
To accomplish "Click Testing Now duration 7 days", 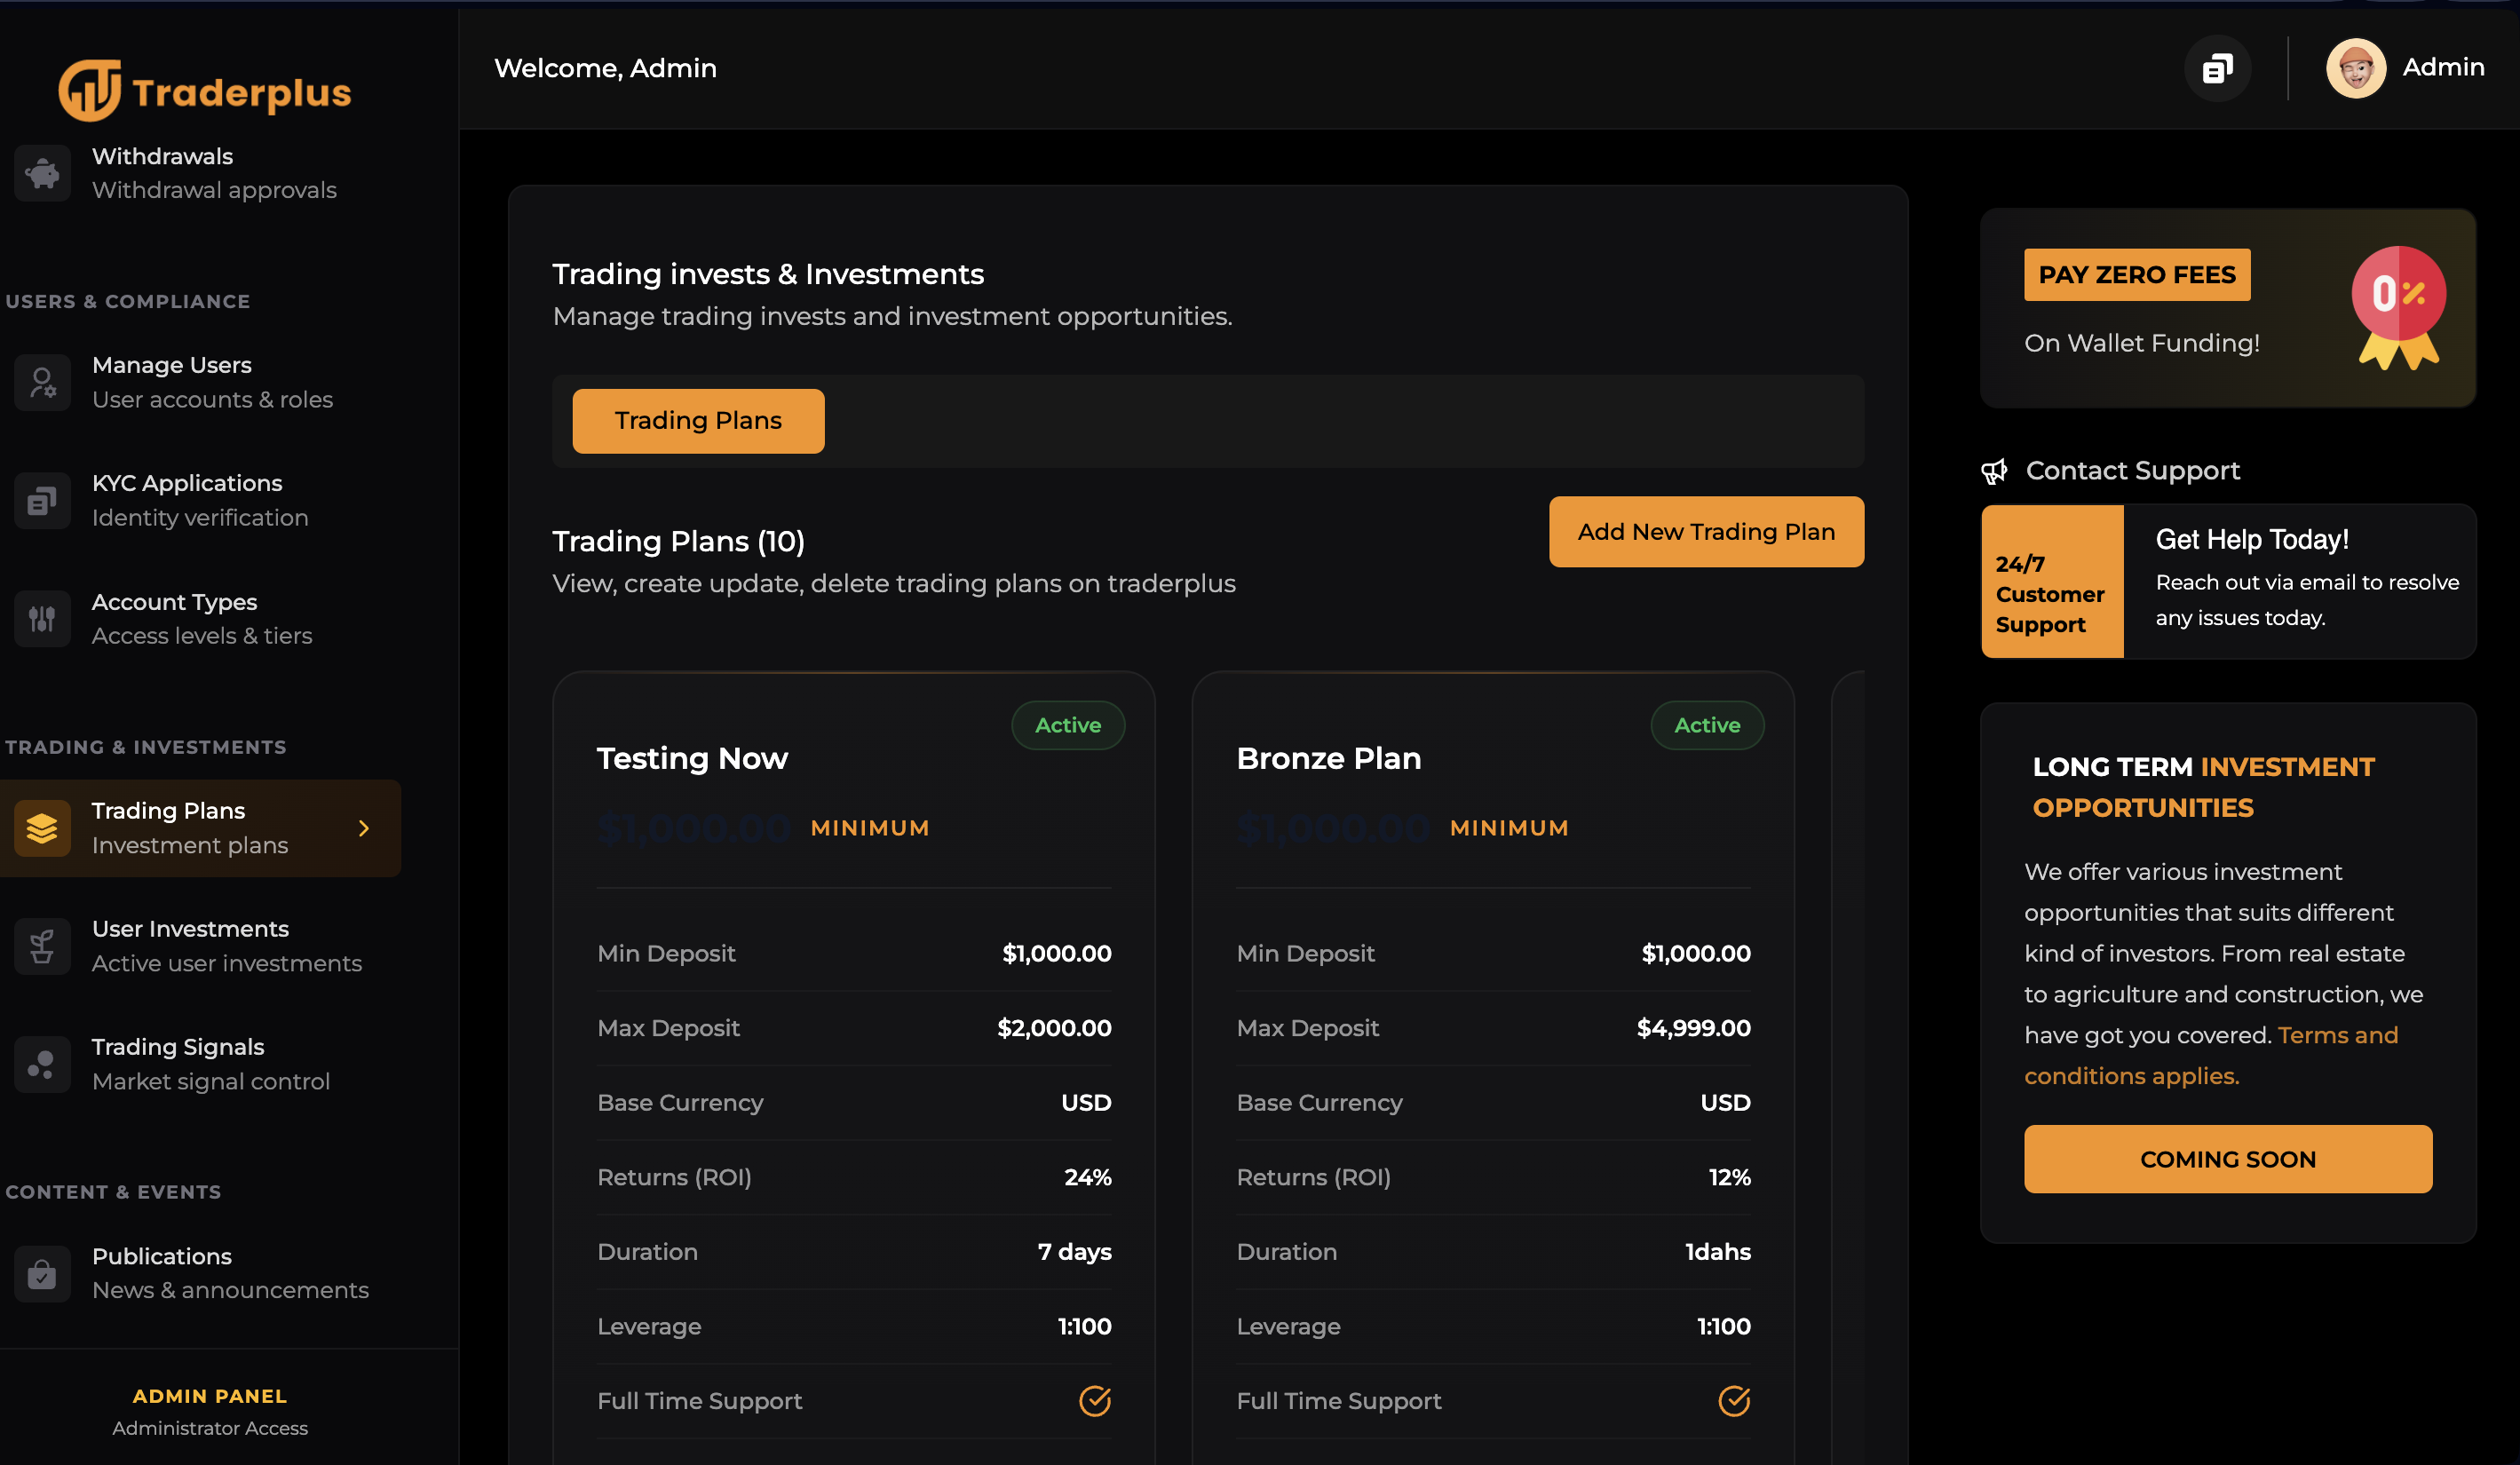I will [1075, 1252].
